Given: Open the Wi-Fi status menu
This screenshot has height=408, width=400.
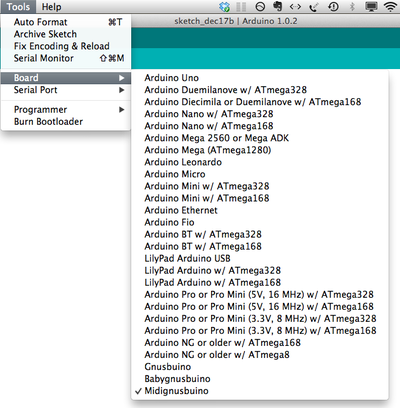Looking at the screenshot, I should pyautogui.click(x=391, y=7).
